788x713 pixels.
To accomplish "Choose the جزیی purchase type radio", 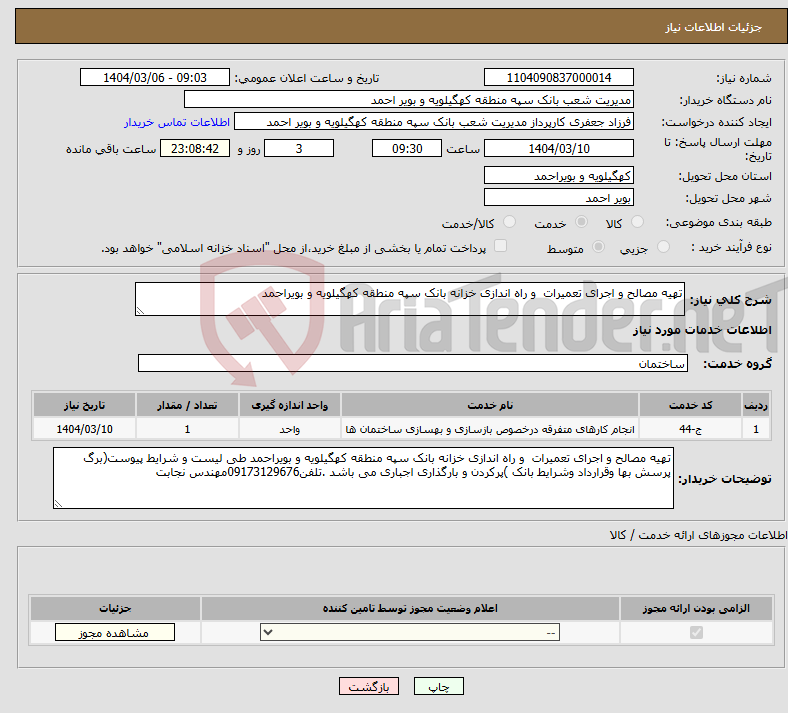I will click(x=663, y=247).
